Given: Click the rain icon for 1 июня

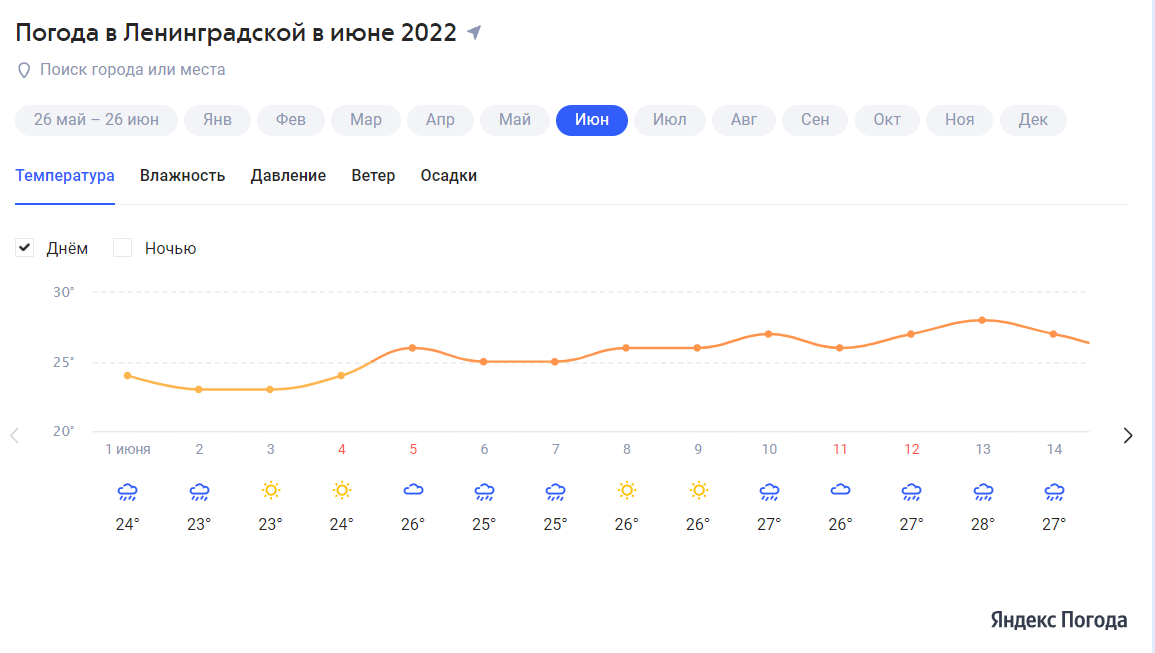Looking at the screenshot, I should pyautogui.click(x=127, y=492).
